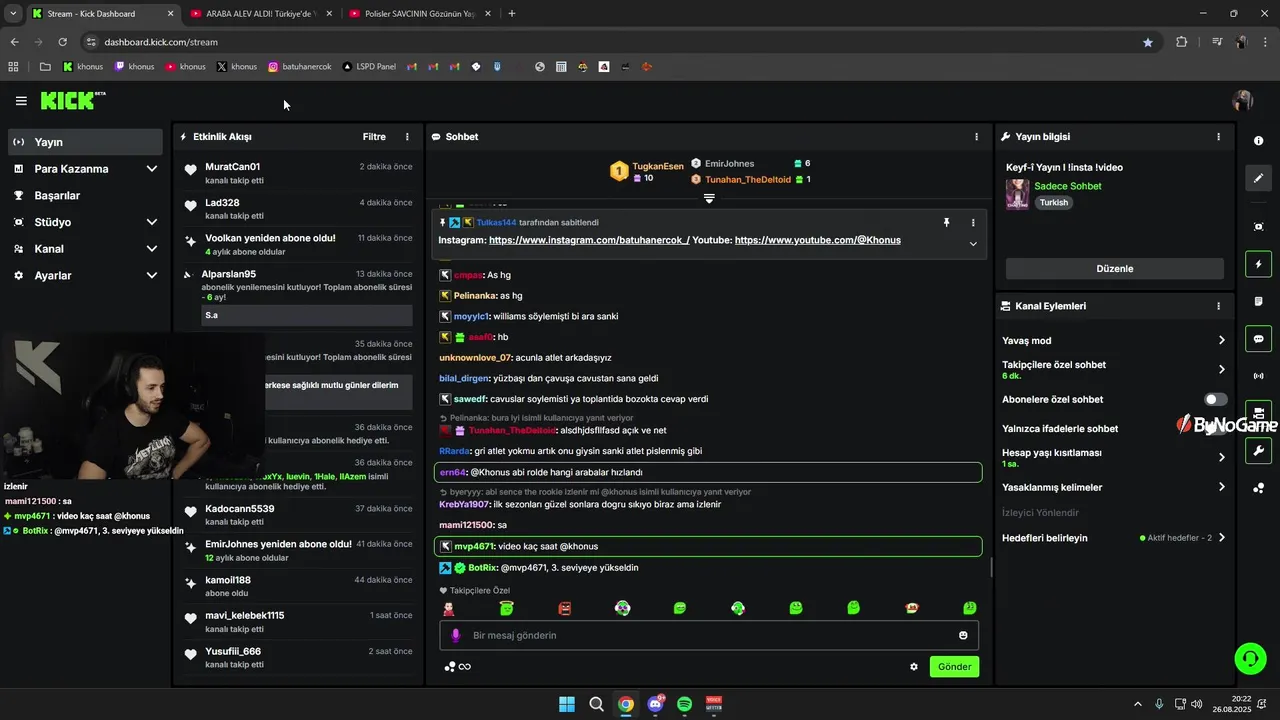Toggle the lightning activity feed icon in right rail

point(1258,264)
